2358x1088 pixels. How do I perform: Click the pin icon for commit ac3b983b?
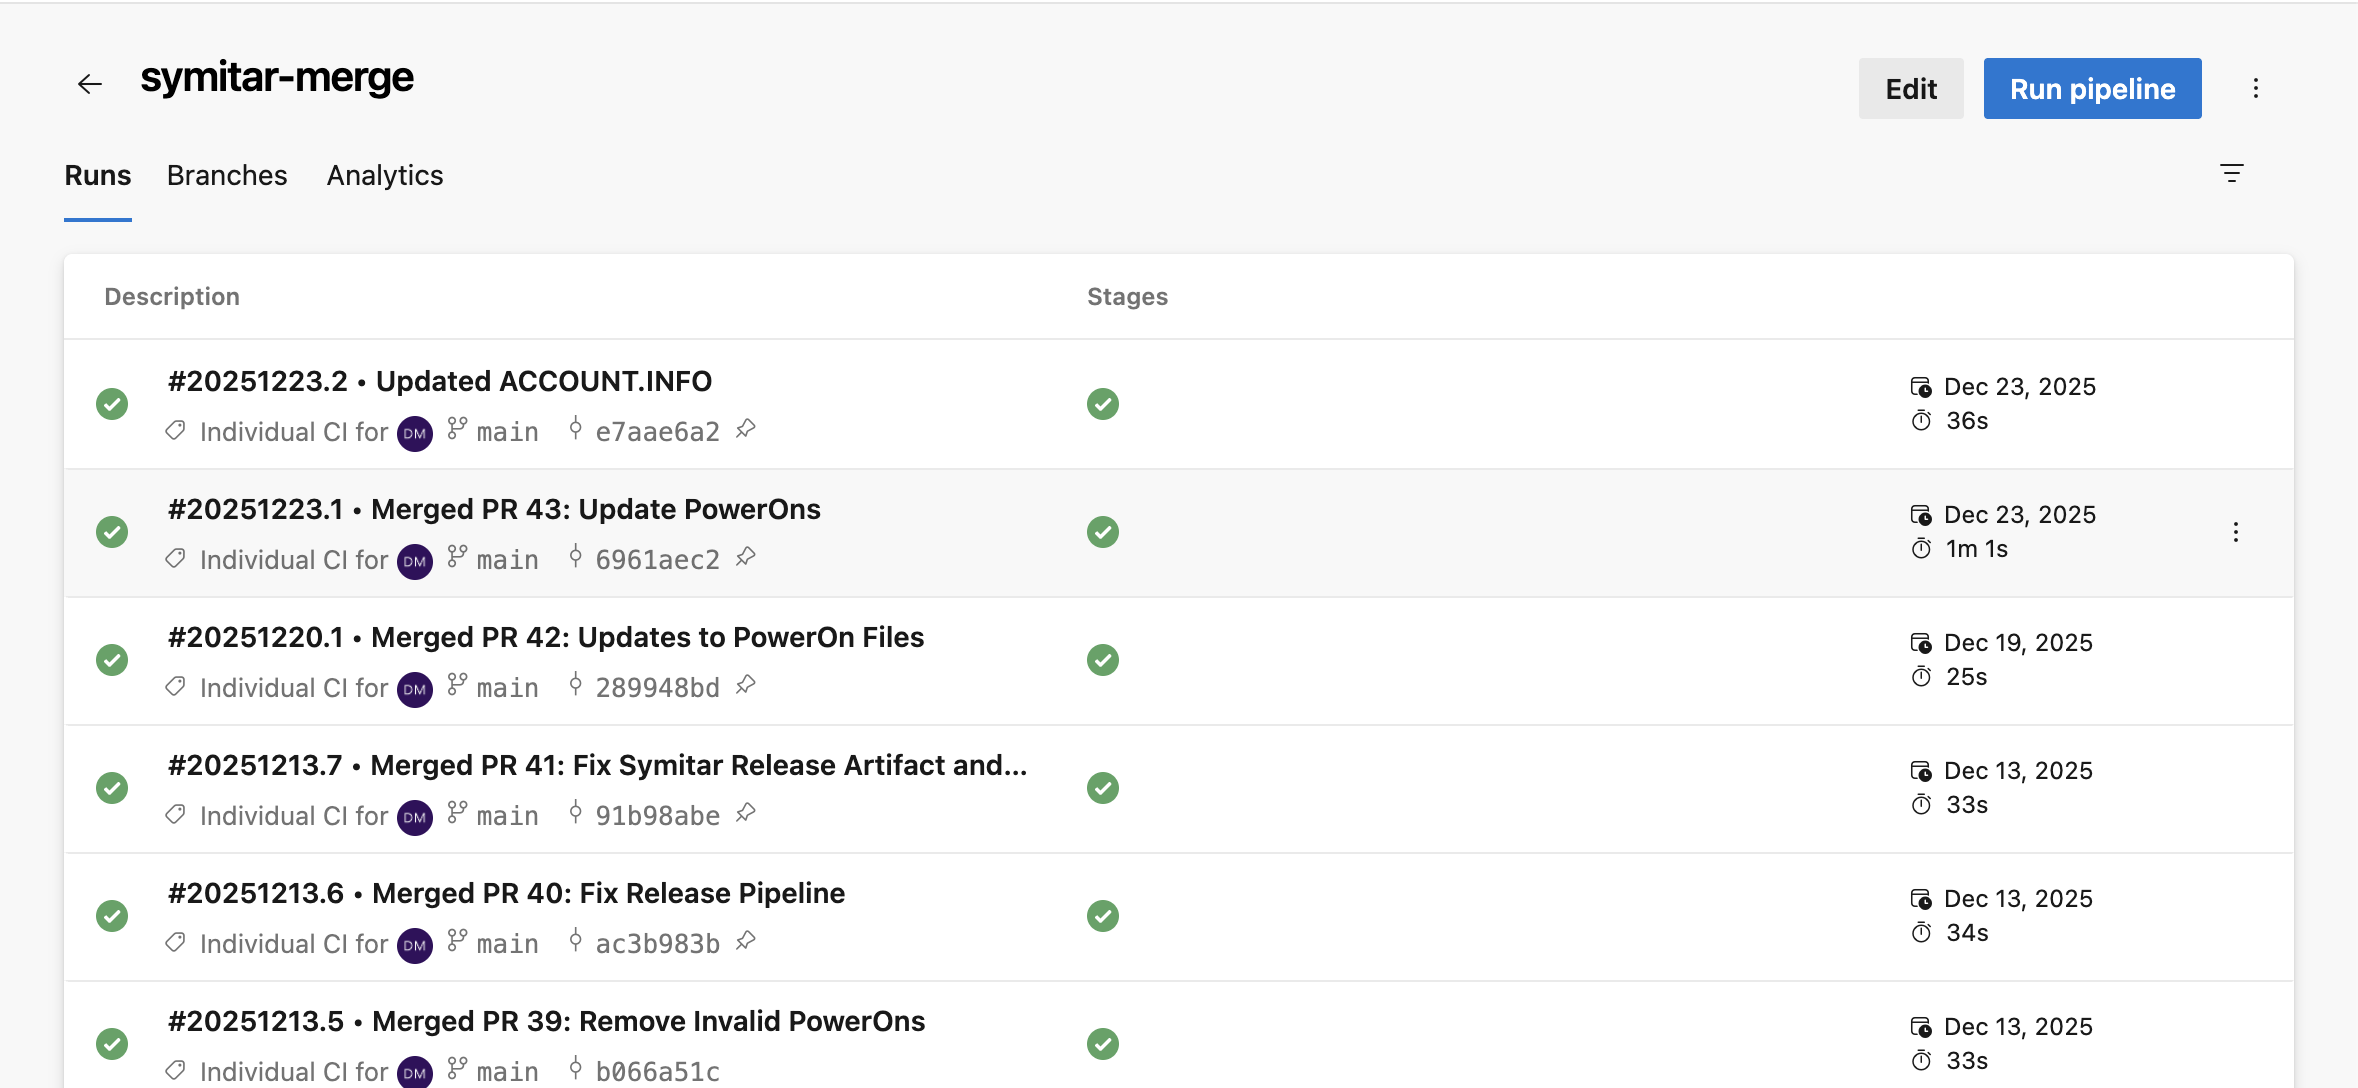click(746, 941)
